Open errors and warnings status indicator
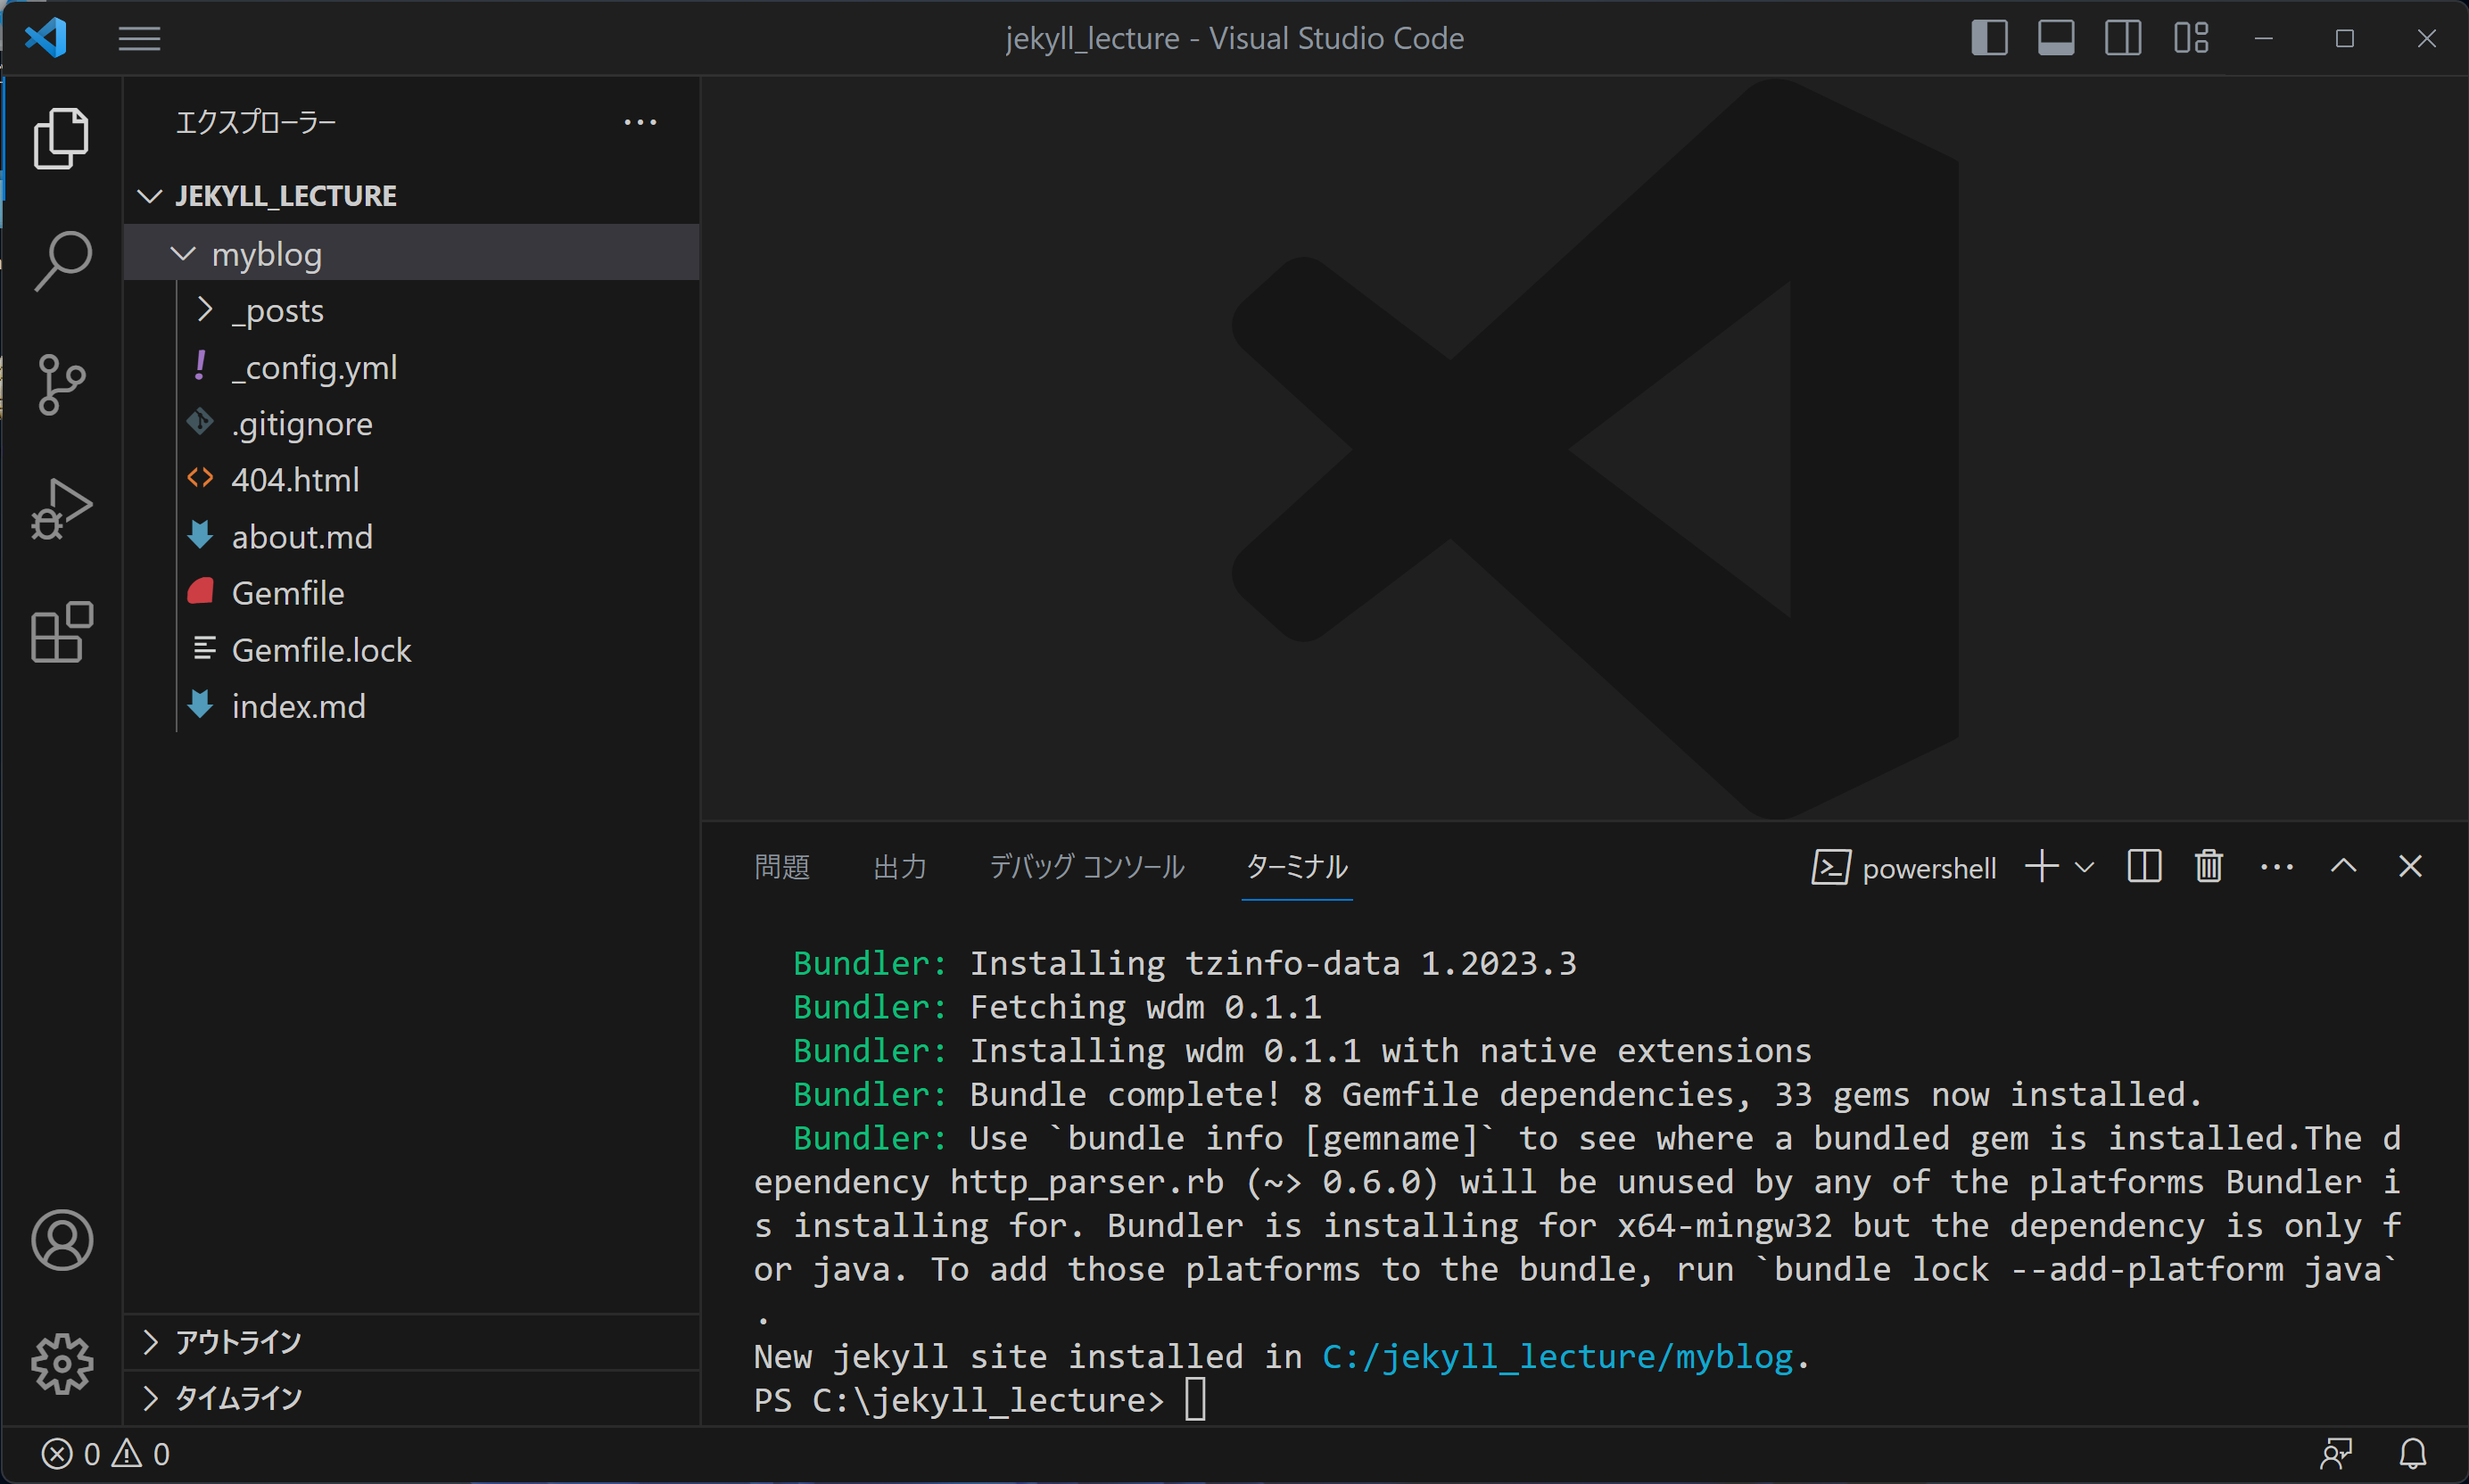The width and height of the screenshot is (2469, 1484). [x=106, y=1454]
